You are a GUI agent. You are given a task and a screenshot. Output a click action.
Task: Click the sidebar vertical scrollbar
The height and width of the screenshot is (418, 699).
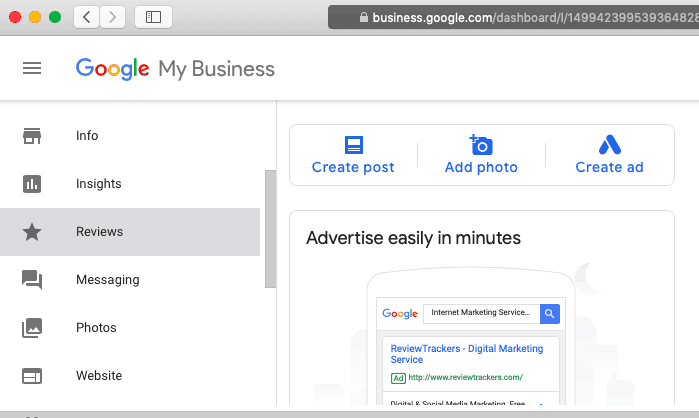click(268, 229)
